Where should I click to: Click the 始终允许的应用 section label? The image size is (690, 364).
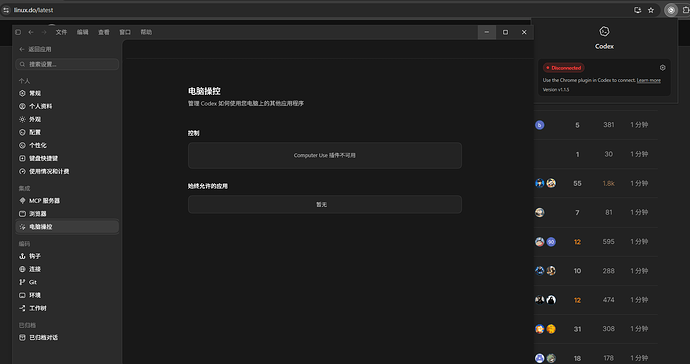[x=208, y=186]
